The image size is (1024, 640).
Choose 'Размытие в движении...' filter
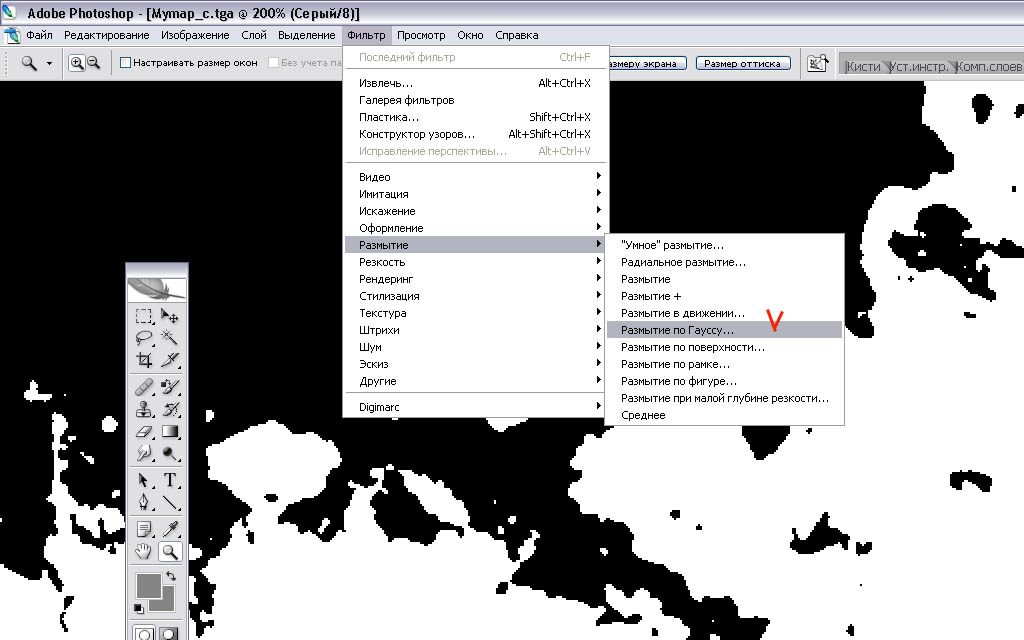(724, 313)
